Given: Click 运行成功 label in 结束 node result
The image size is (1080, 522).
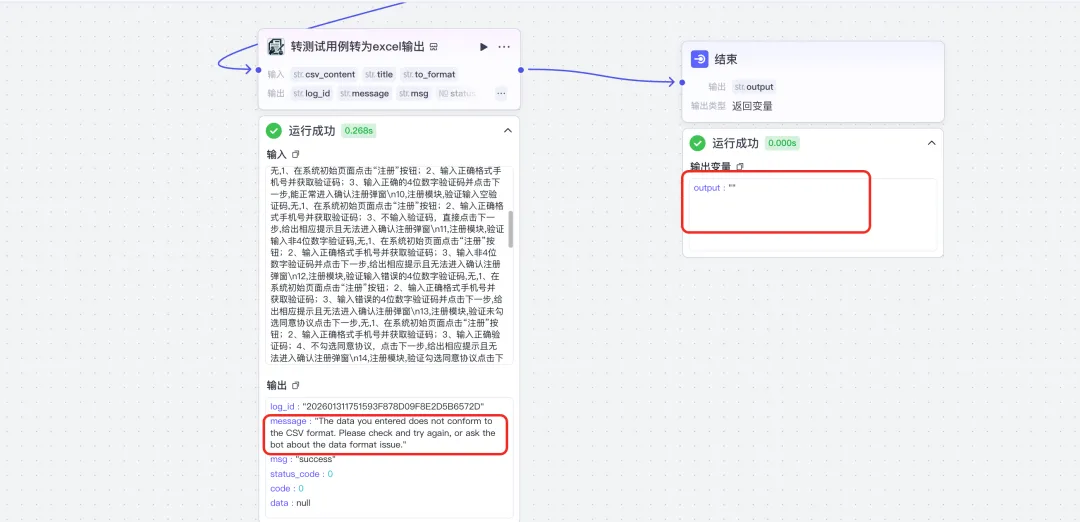Looking at the screenshot, I should [x=736, y=143].
